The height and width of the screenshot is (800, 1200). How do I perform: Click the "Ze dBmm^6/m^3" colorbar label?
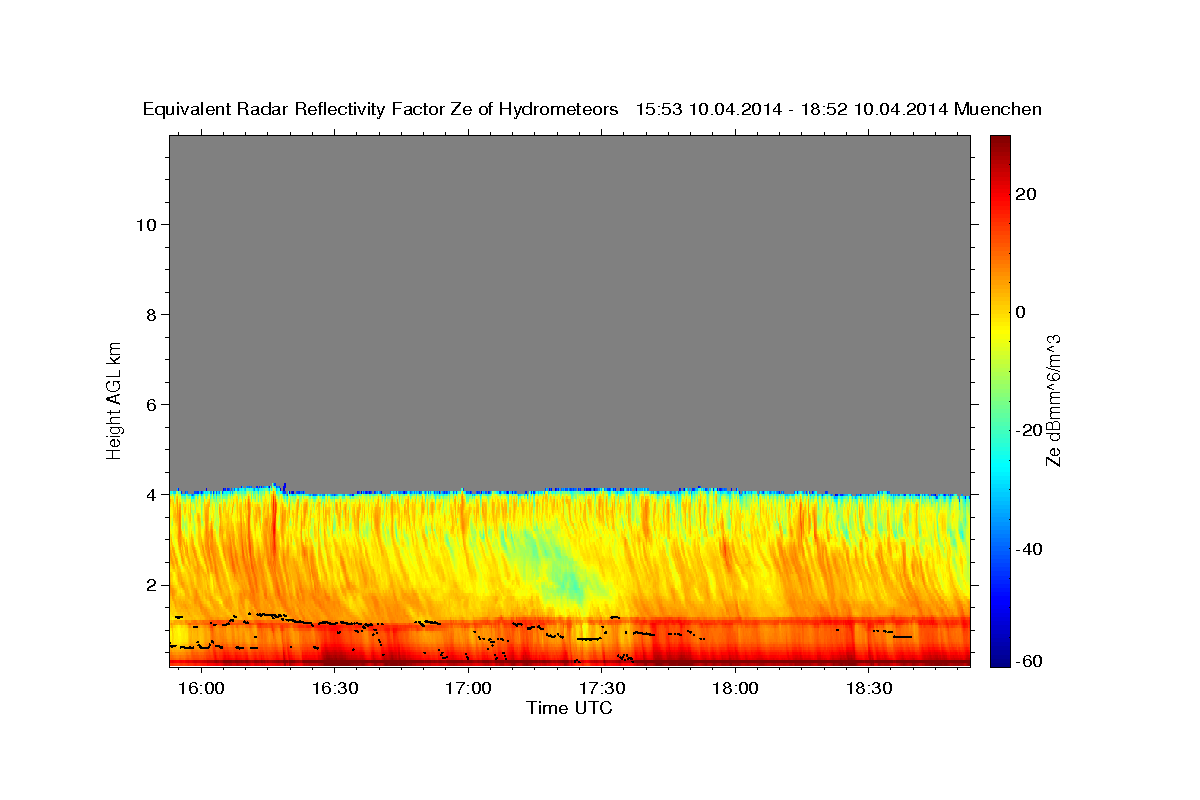(1053, 400)
